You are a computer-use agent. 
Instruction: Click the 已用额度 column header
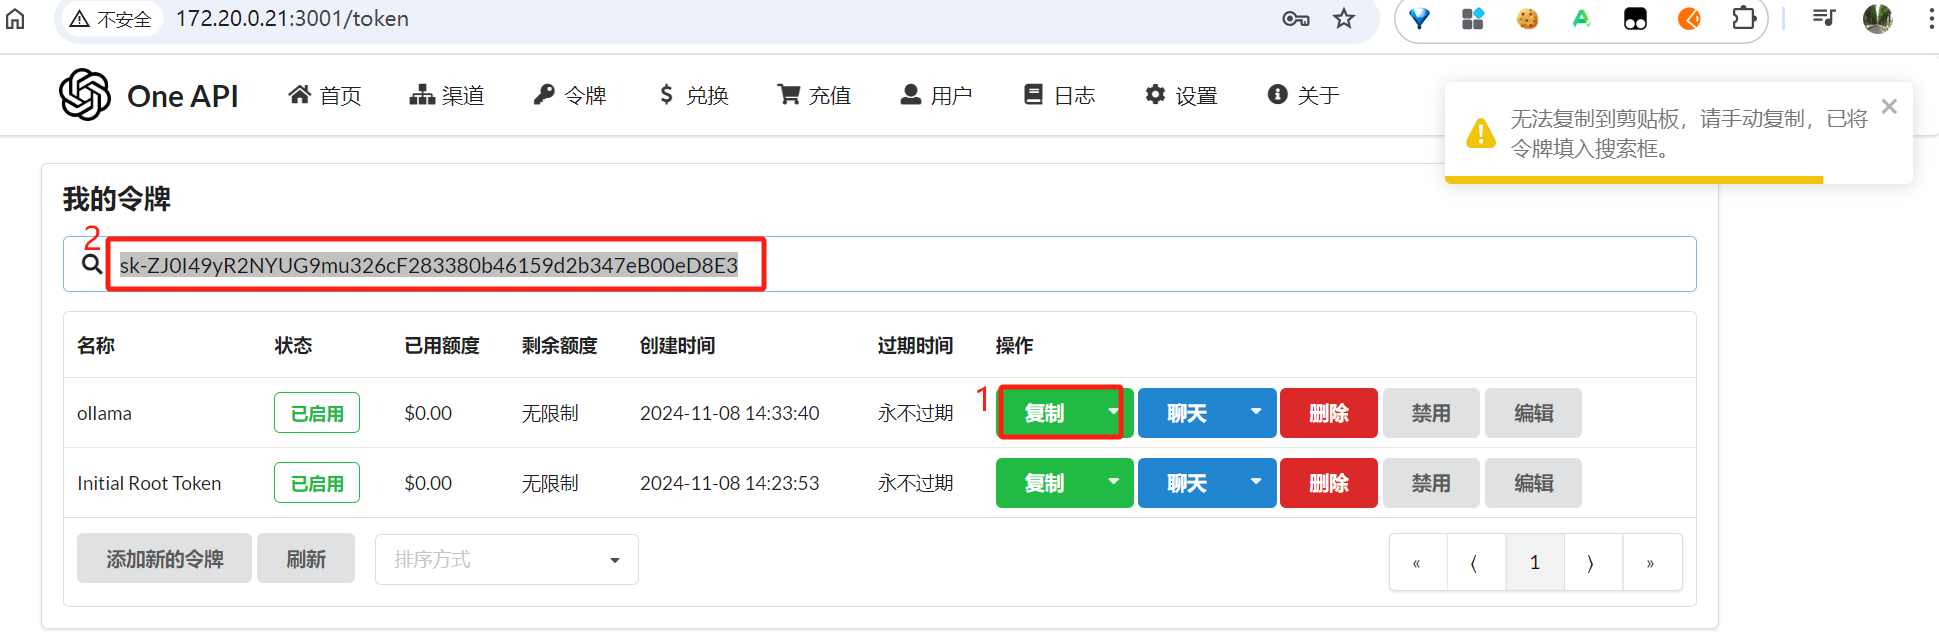442,345
